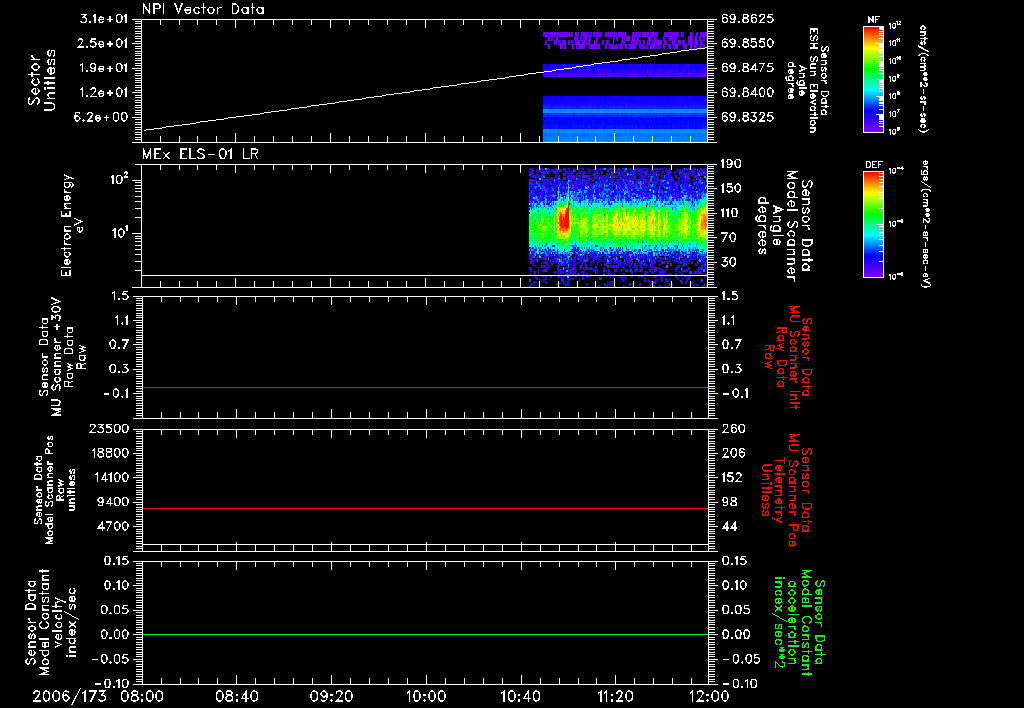Click the 3.1e+01 sector tick label
The height and width of the screenshot is (708, 1024).
104,19
